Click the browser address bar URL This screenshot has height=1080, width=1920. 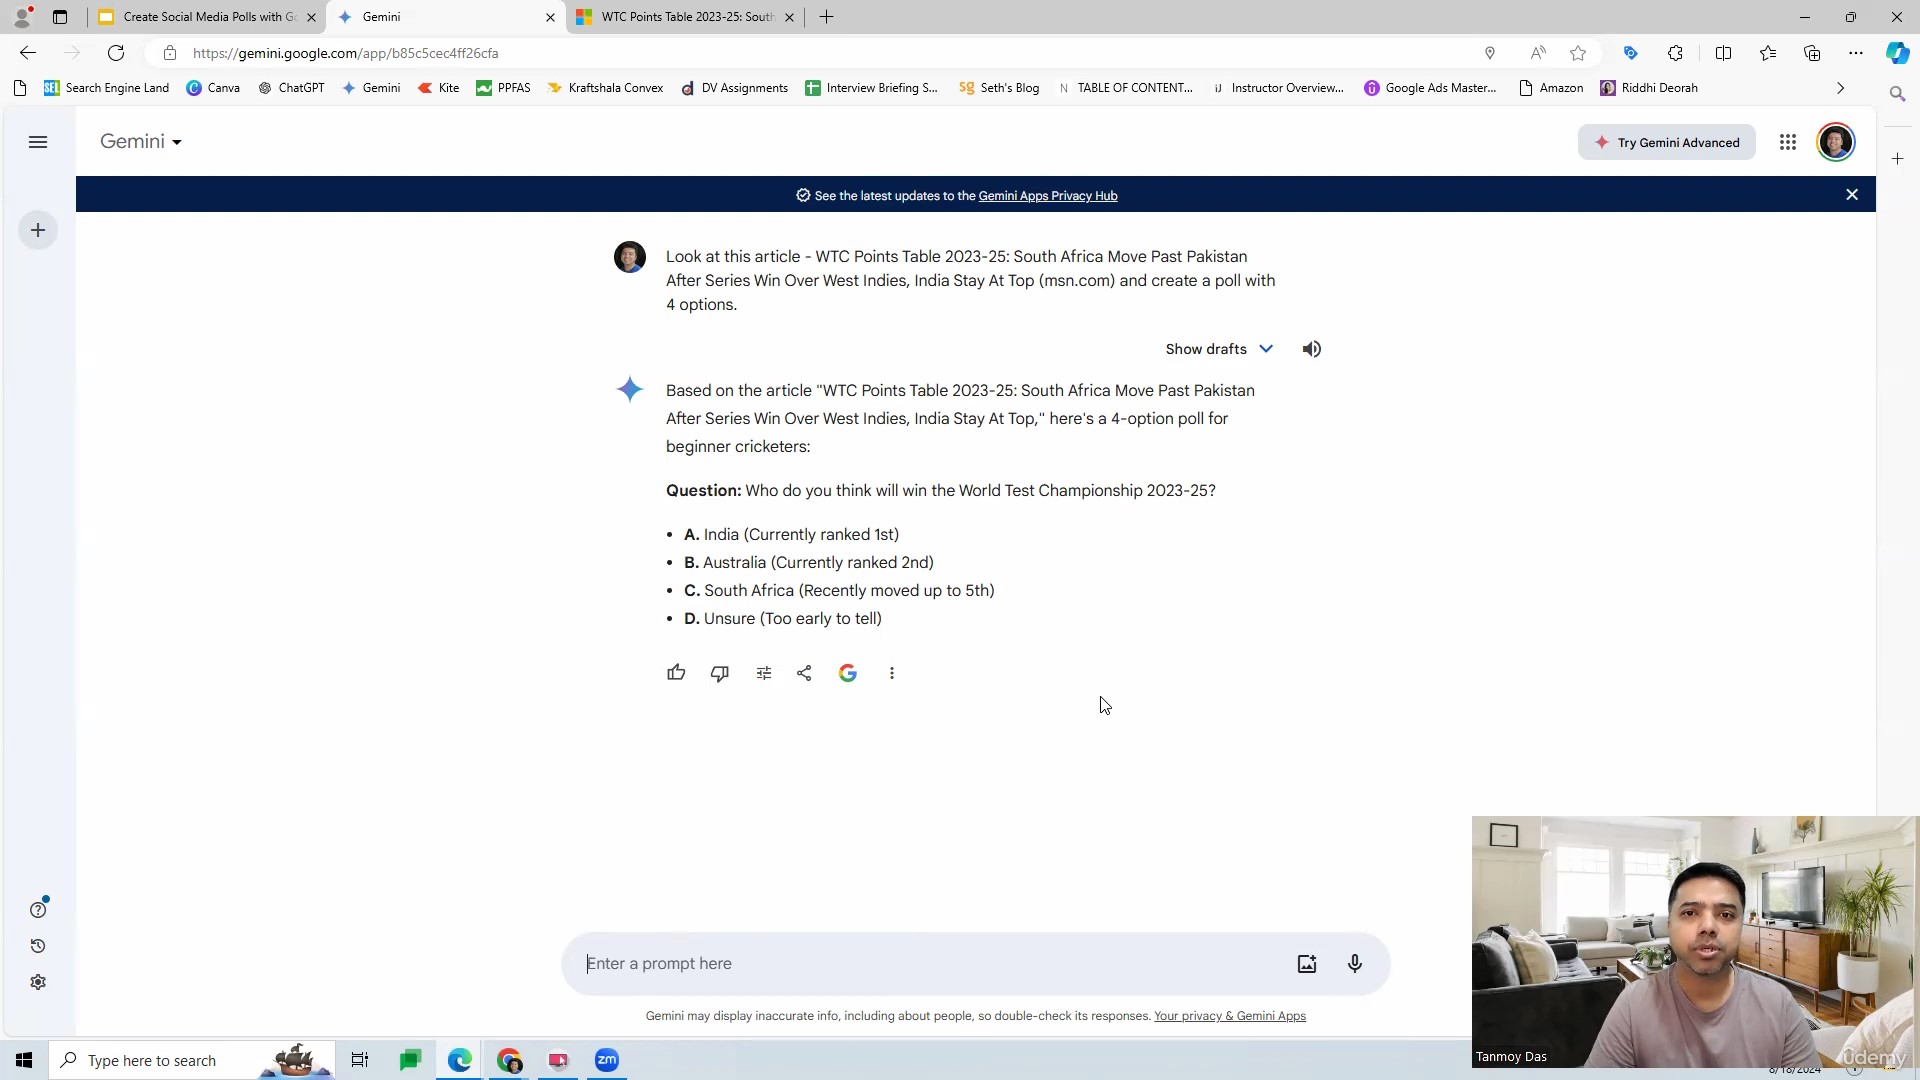[x=345, y=53]
